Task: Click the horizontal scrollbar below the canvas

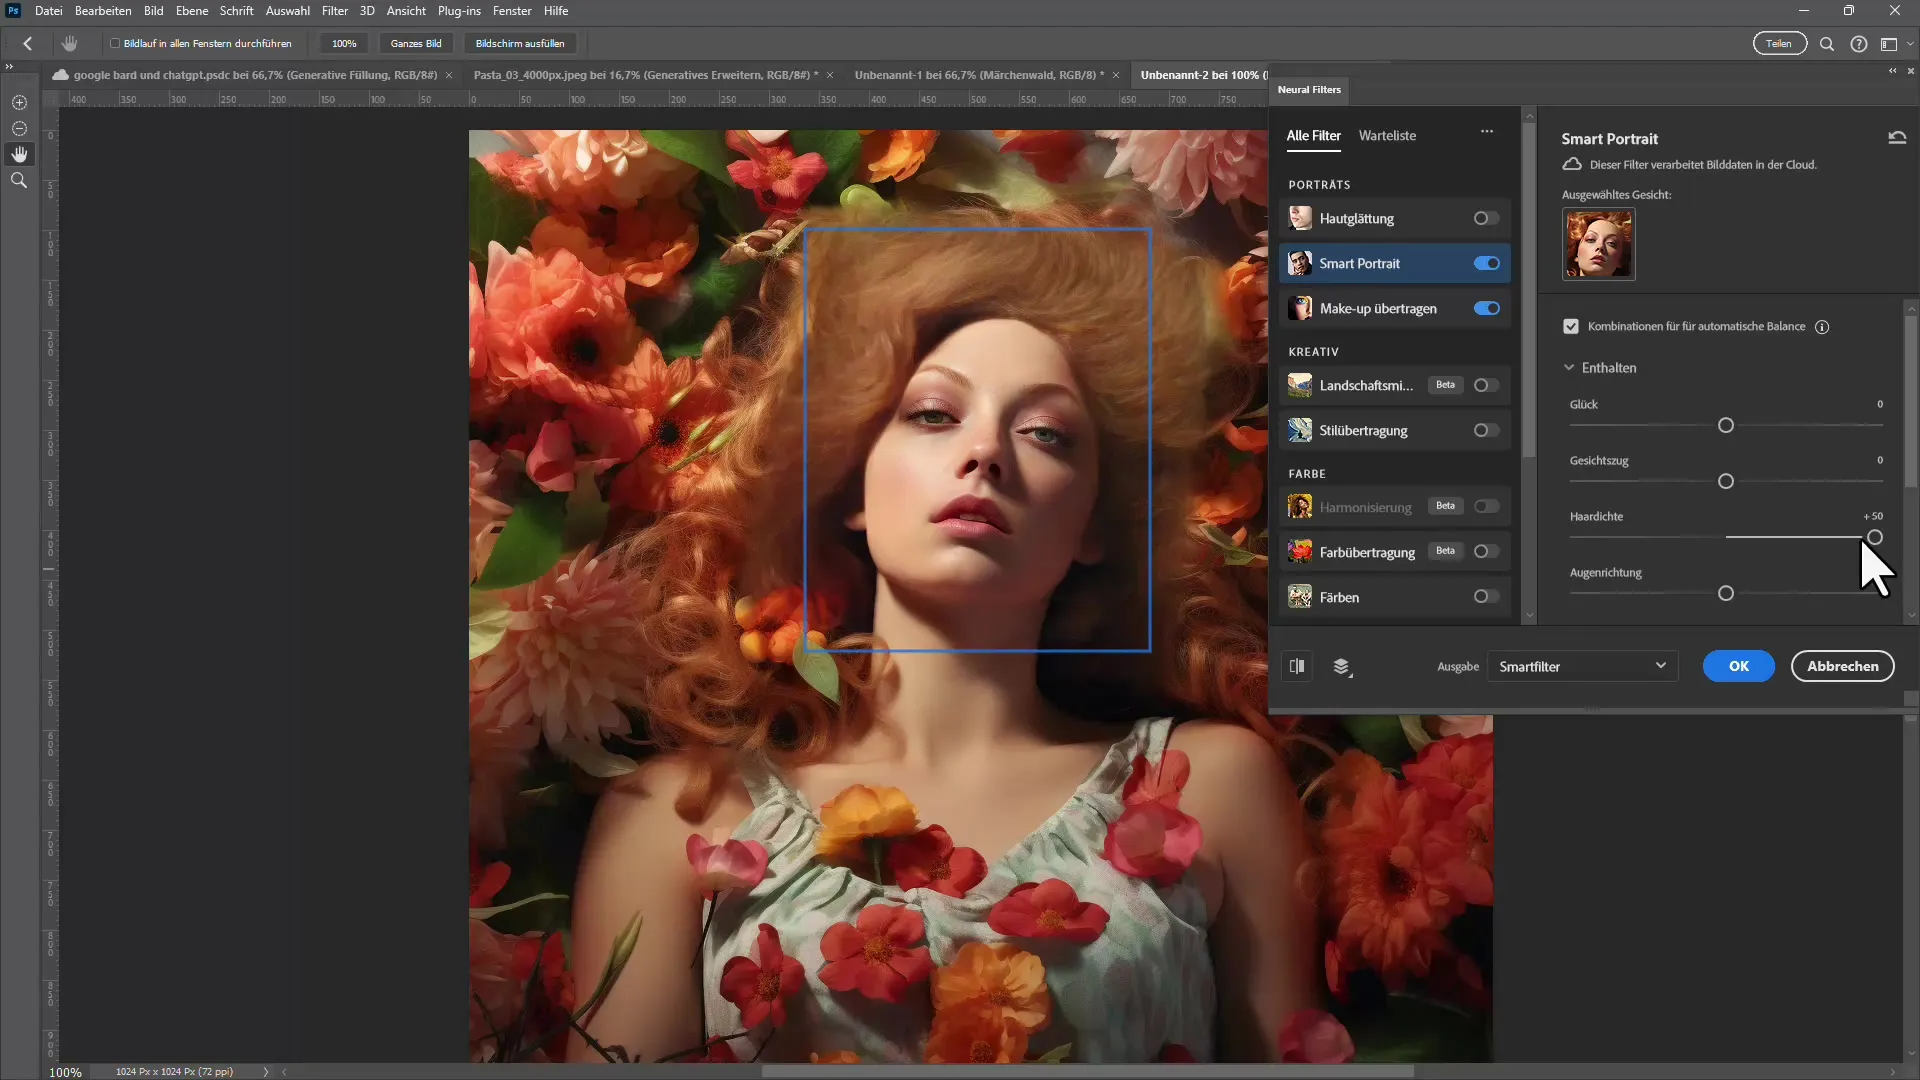Action: pyautogui.click(x=1088, y=1071)
